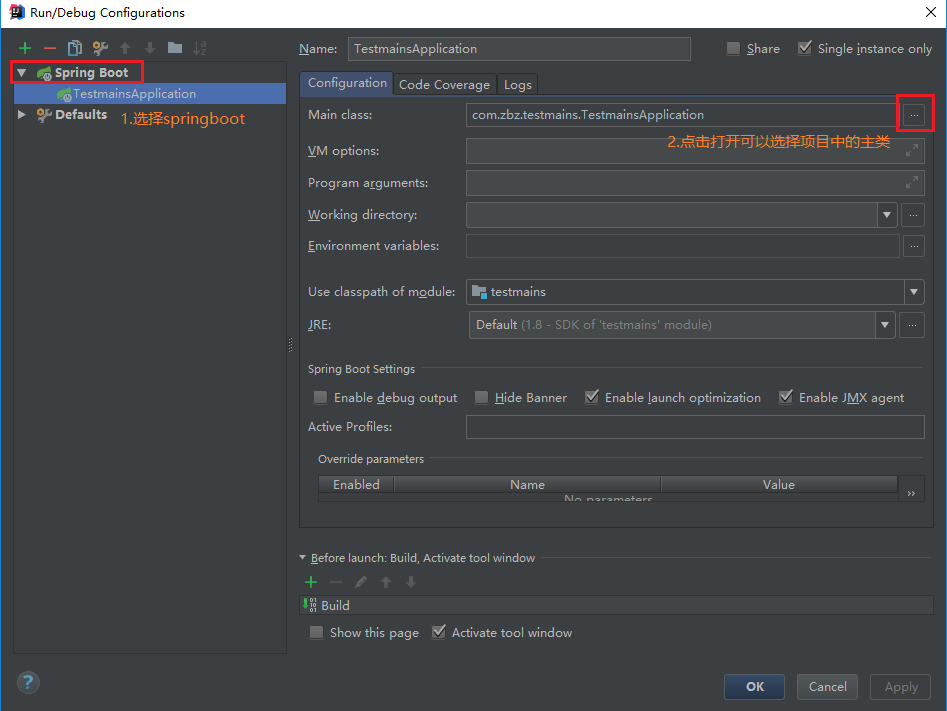Screen dimensions: 947x711
Task: Click the Cancel button
Action: [827, 686]
